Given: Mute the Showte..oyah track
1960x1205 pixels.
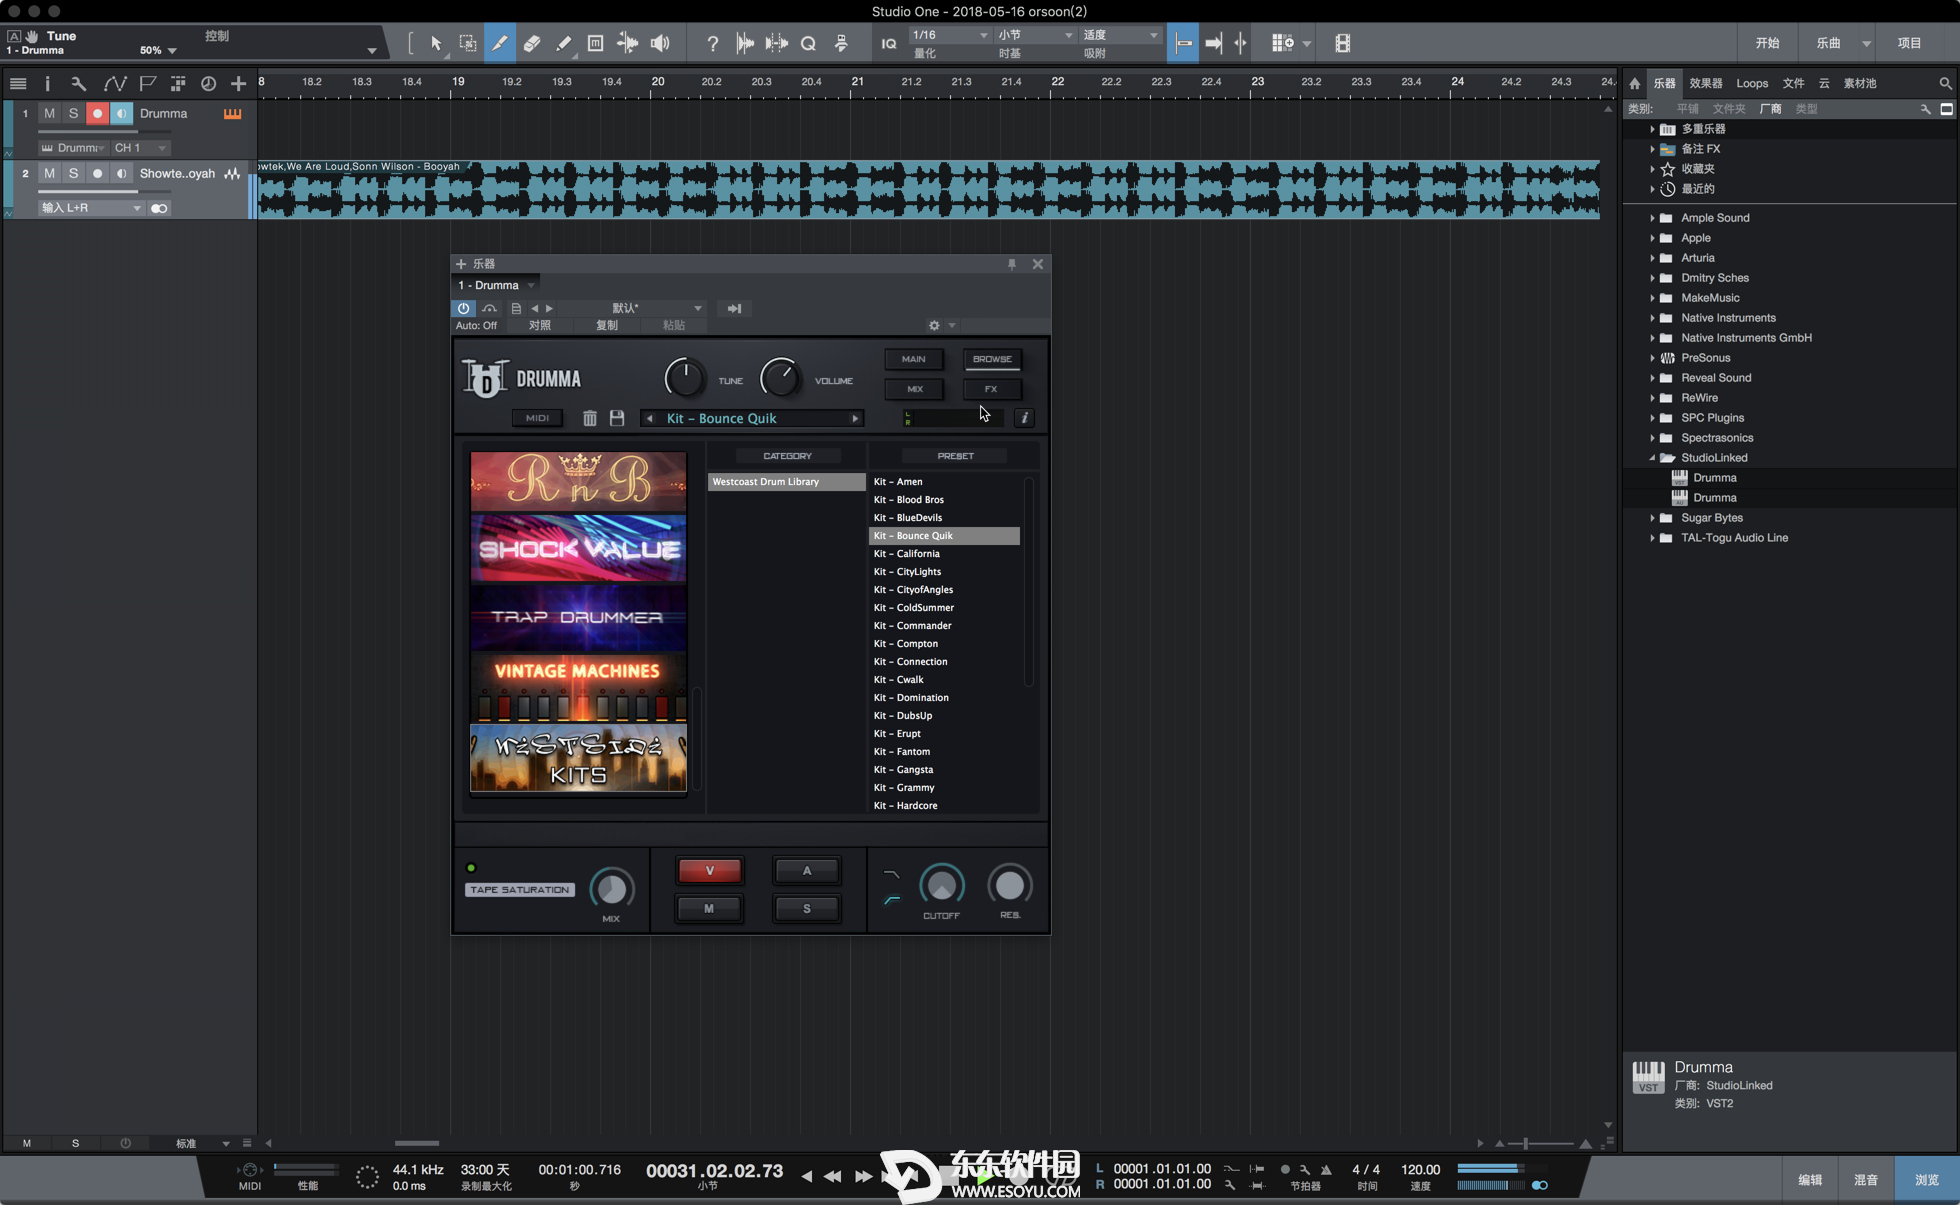Looking at the screenshot, I should tap(49, 173).
